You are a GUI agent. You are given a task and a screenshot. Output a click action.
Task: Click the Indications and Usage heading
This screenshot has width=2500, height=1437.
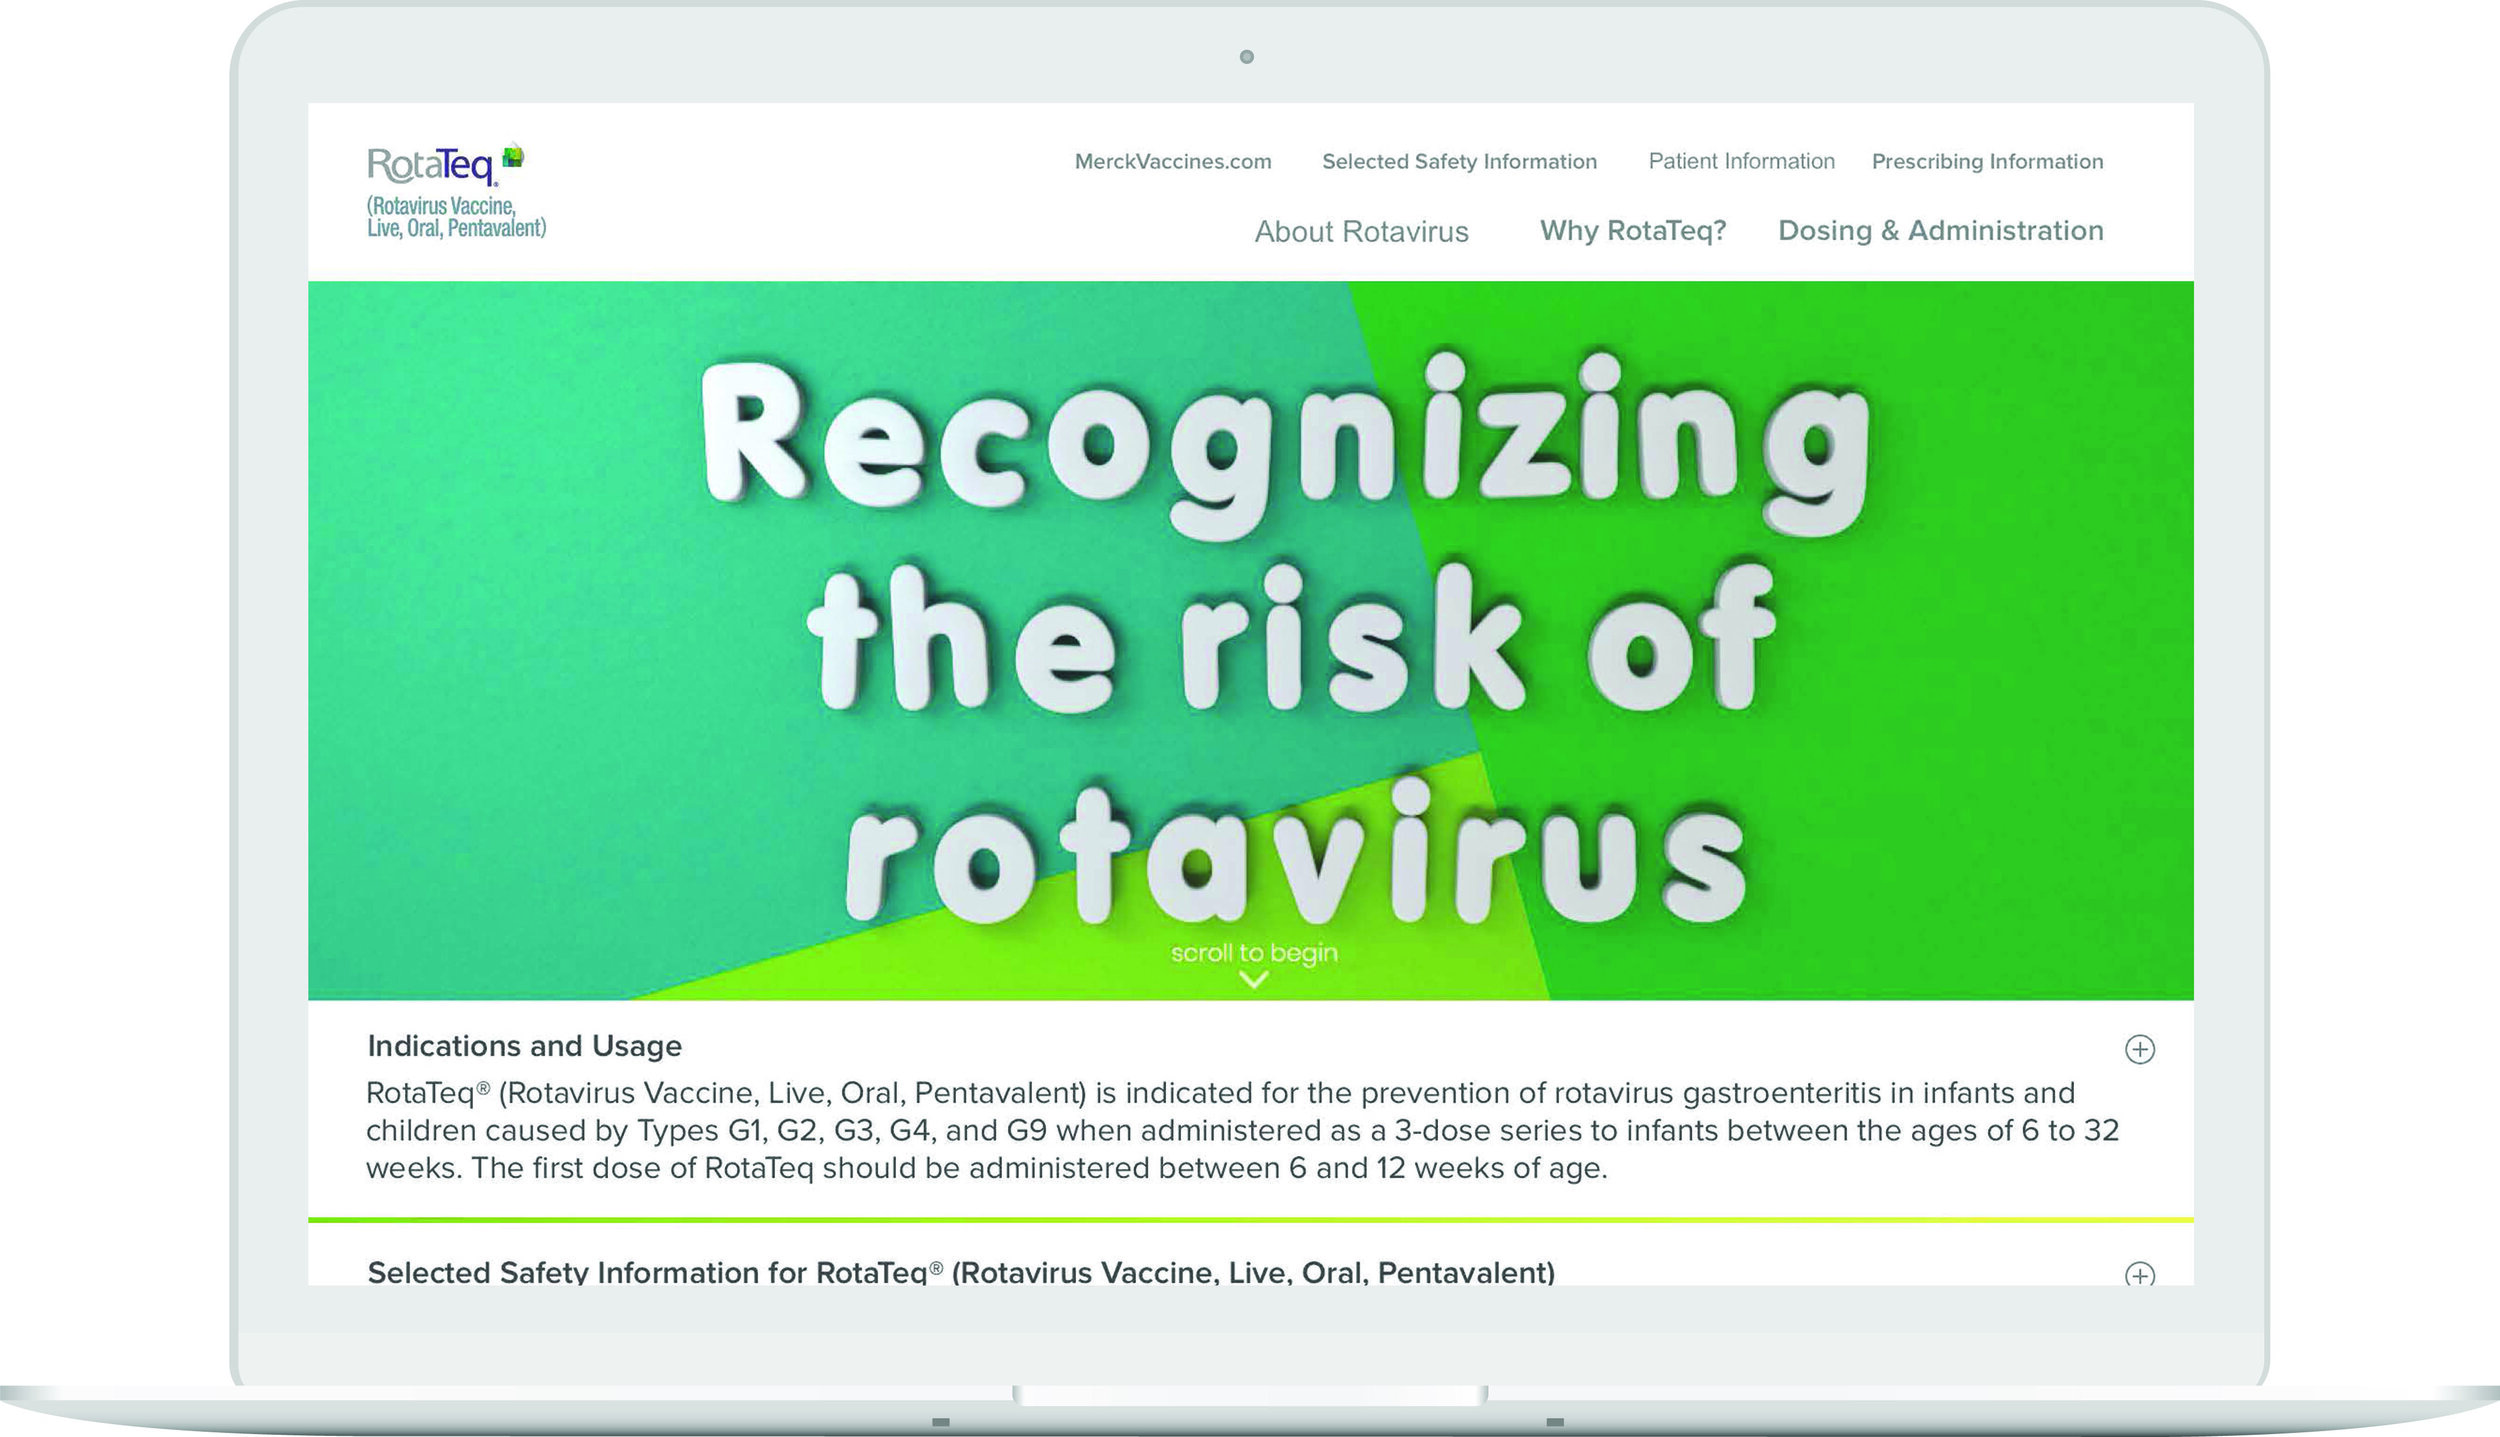(524, 1046)
